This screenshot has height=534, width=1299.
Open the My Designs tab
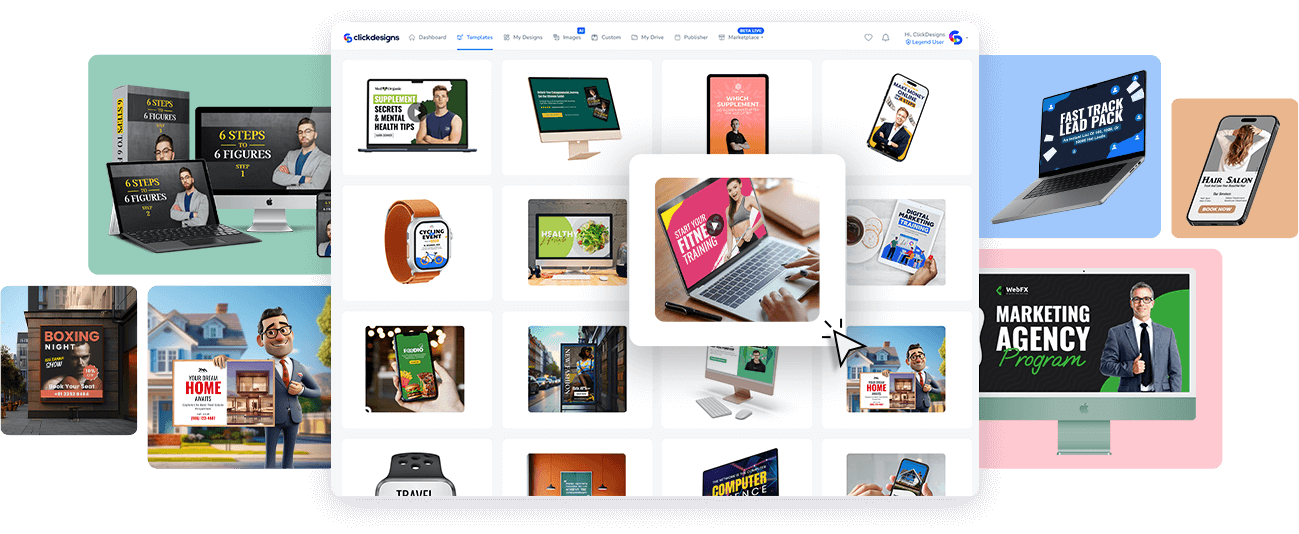(x=523, y=37)
